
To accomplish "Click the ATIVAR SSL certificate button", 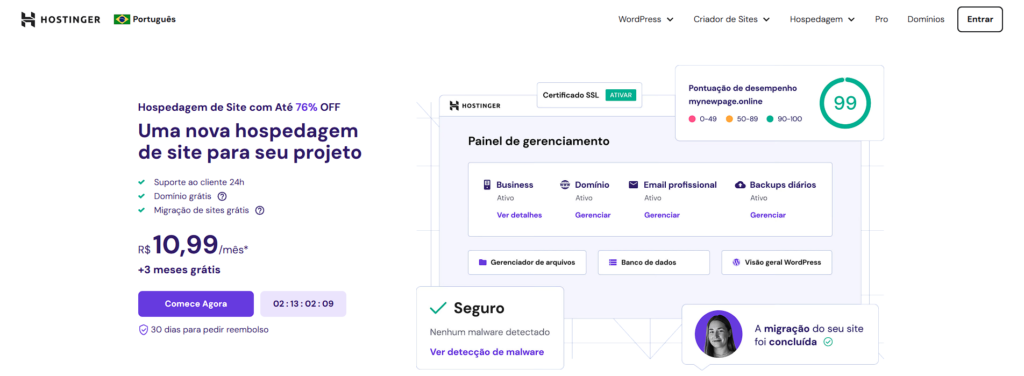I will coord(620,95).
